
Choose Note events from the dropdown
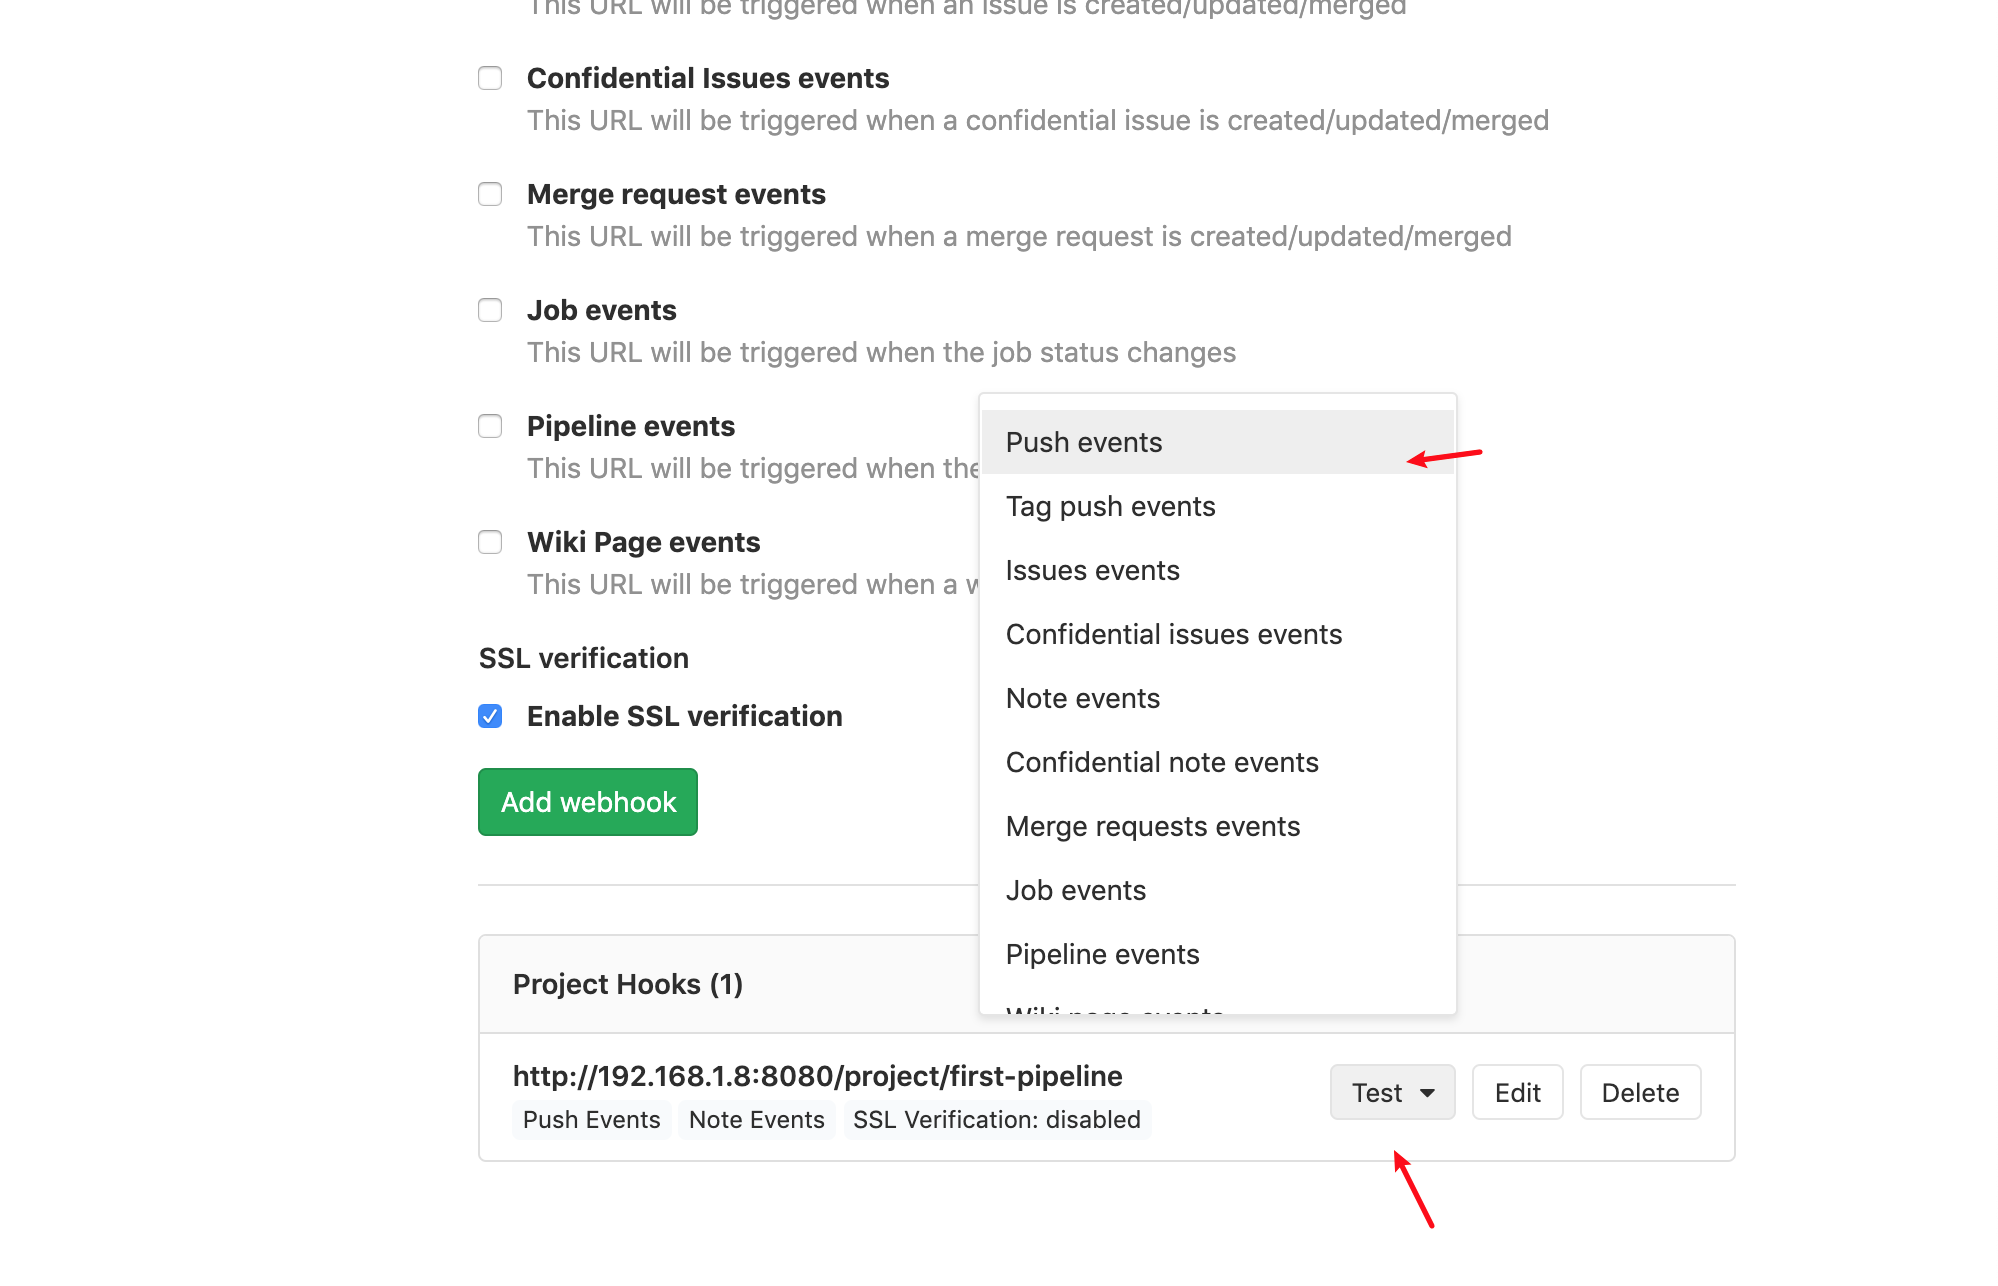click(1082, 698)
